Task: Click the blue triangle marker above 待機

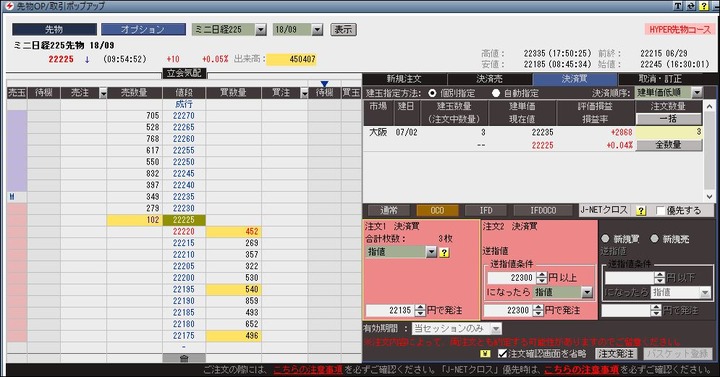Action: [324, 84]
